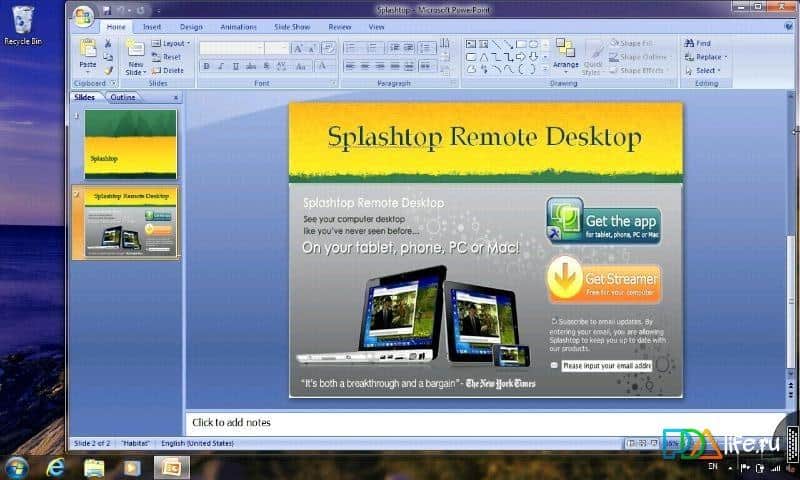
Task: Click the Cut scissors icon
Action: point(107,44)
